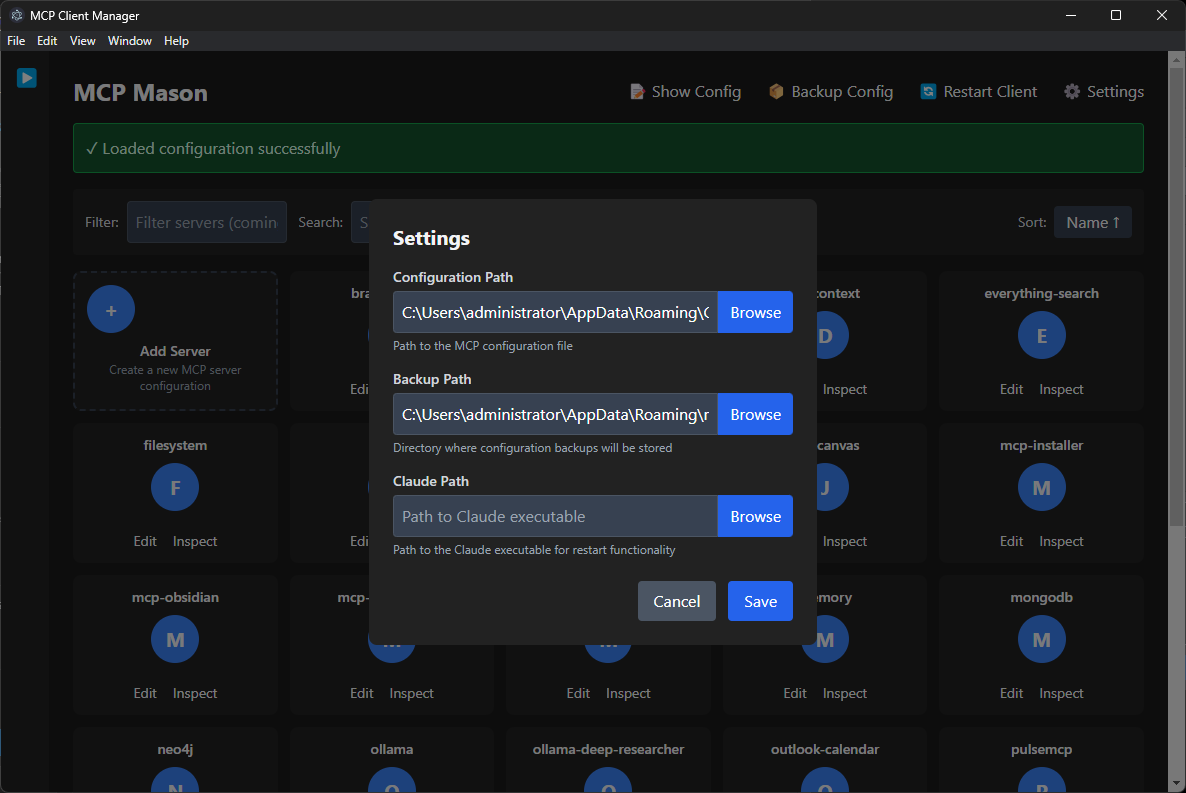
Task: Click the mongodb server's M icon
Action: pyautogui.click(x=1041, y=639)
